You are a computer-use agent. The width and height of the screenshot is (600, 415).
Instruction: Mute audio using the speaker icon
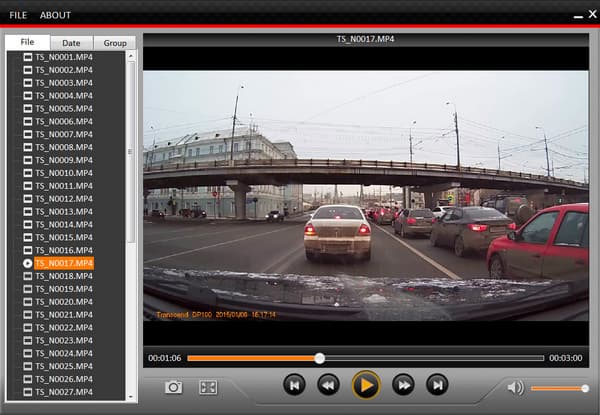click(x=515, y=388)
